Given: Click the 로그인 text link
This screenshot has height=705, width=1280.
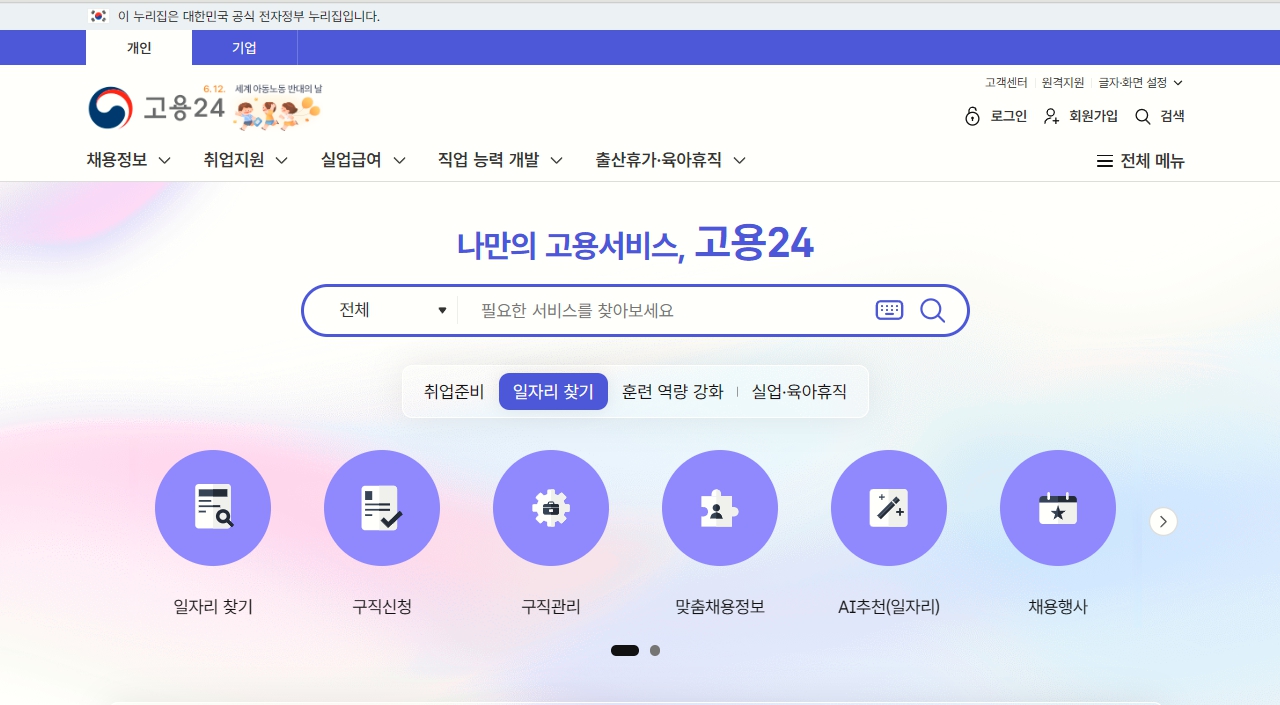Looking at the screenshot, I should coord(1009,116).
